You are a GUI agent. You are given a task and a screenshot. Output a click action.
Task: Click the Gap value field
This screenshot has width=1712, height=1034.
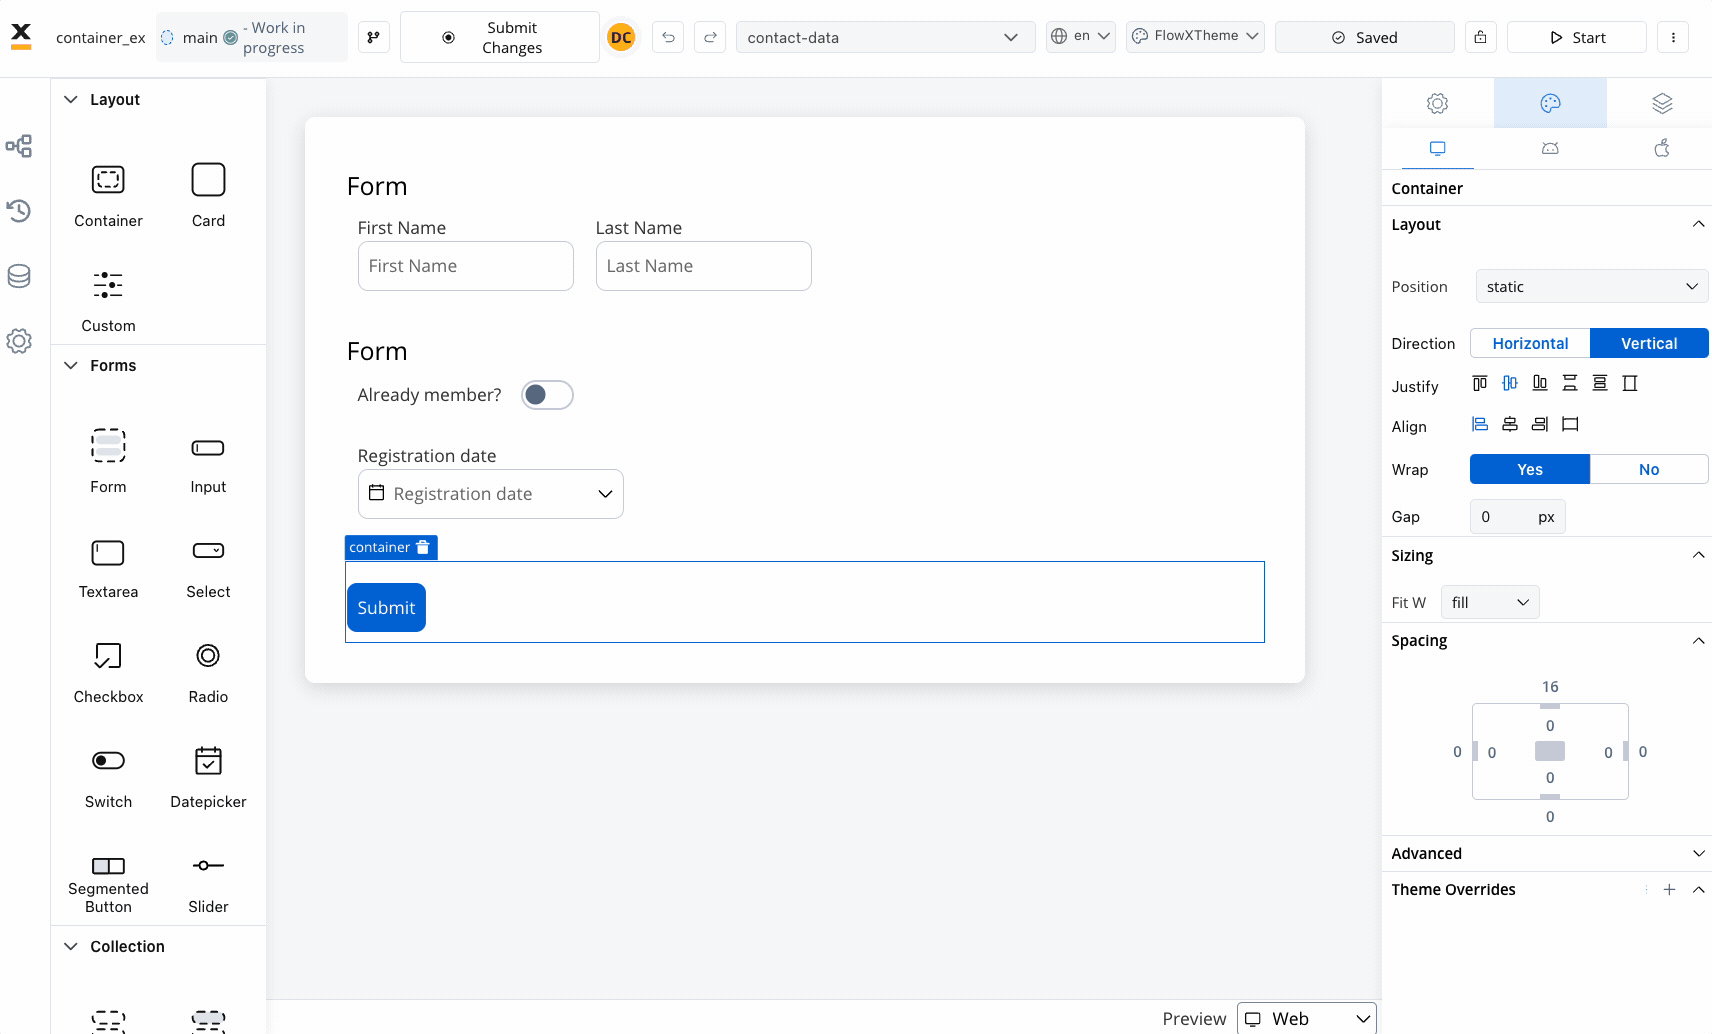[1517, 517]
